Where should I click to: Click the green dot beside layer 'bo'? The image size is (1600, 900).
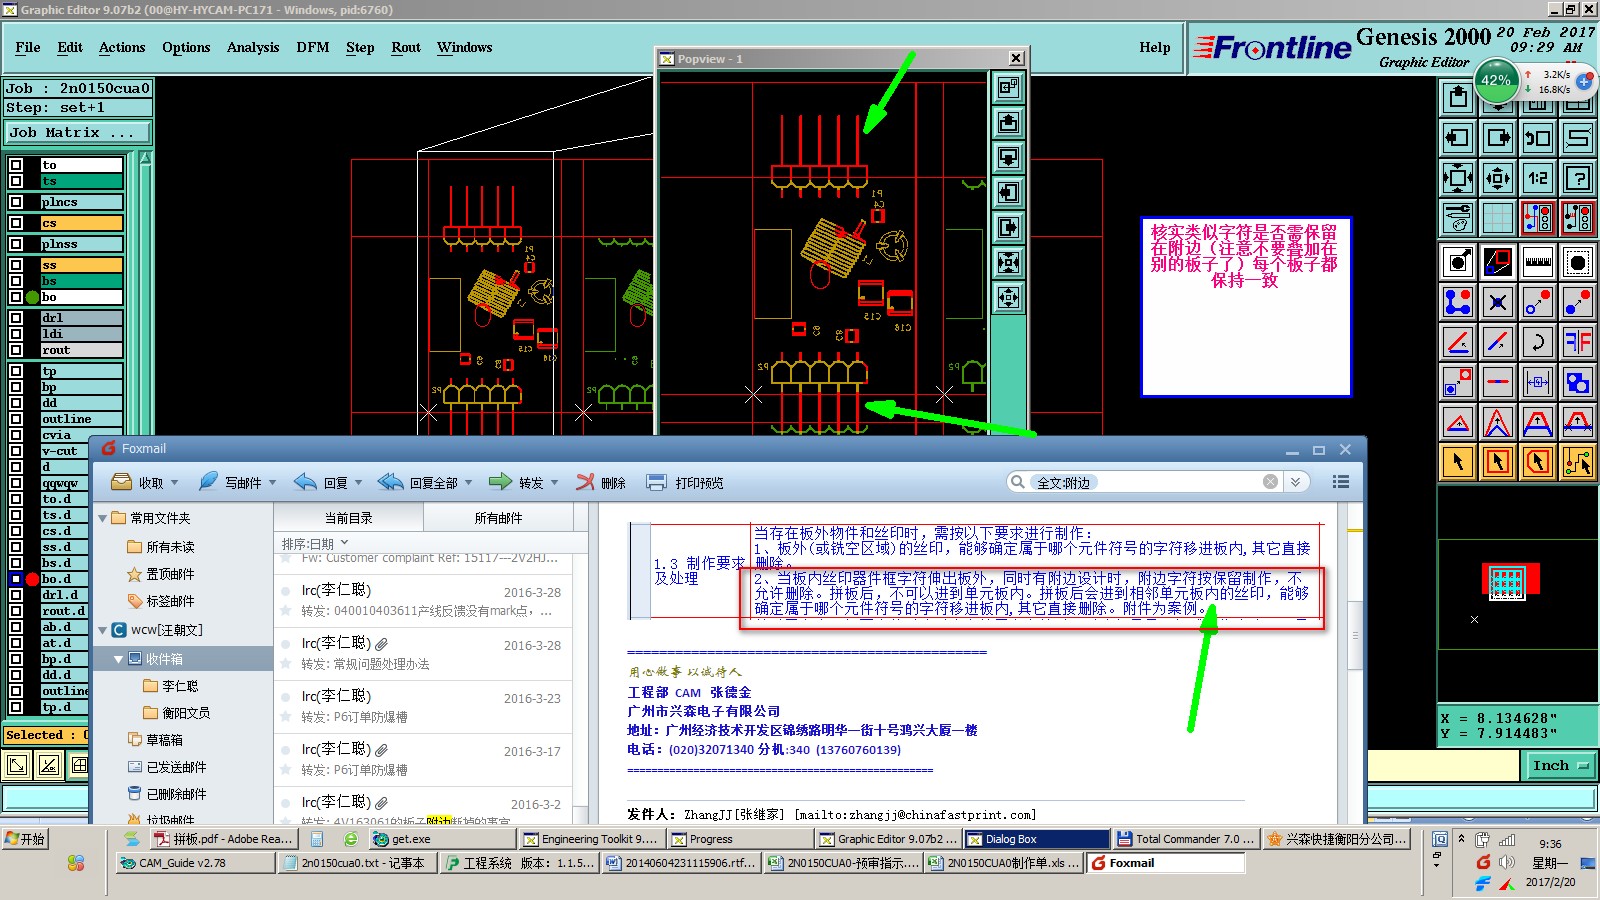pos(32,297)
